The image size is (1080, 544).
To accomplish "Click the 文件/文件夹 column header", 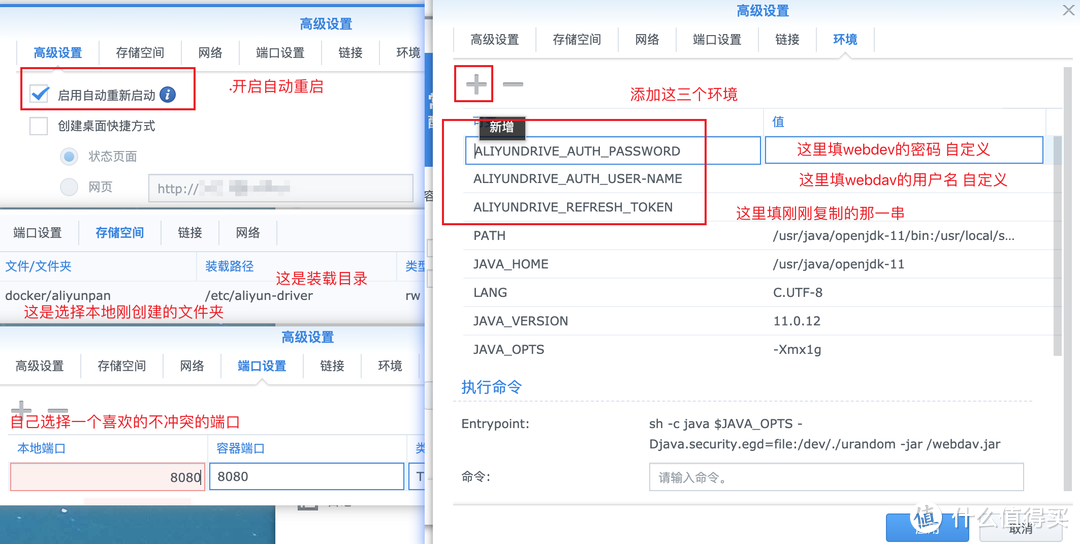I will (39, 266).
